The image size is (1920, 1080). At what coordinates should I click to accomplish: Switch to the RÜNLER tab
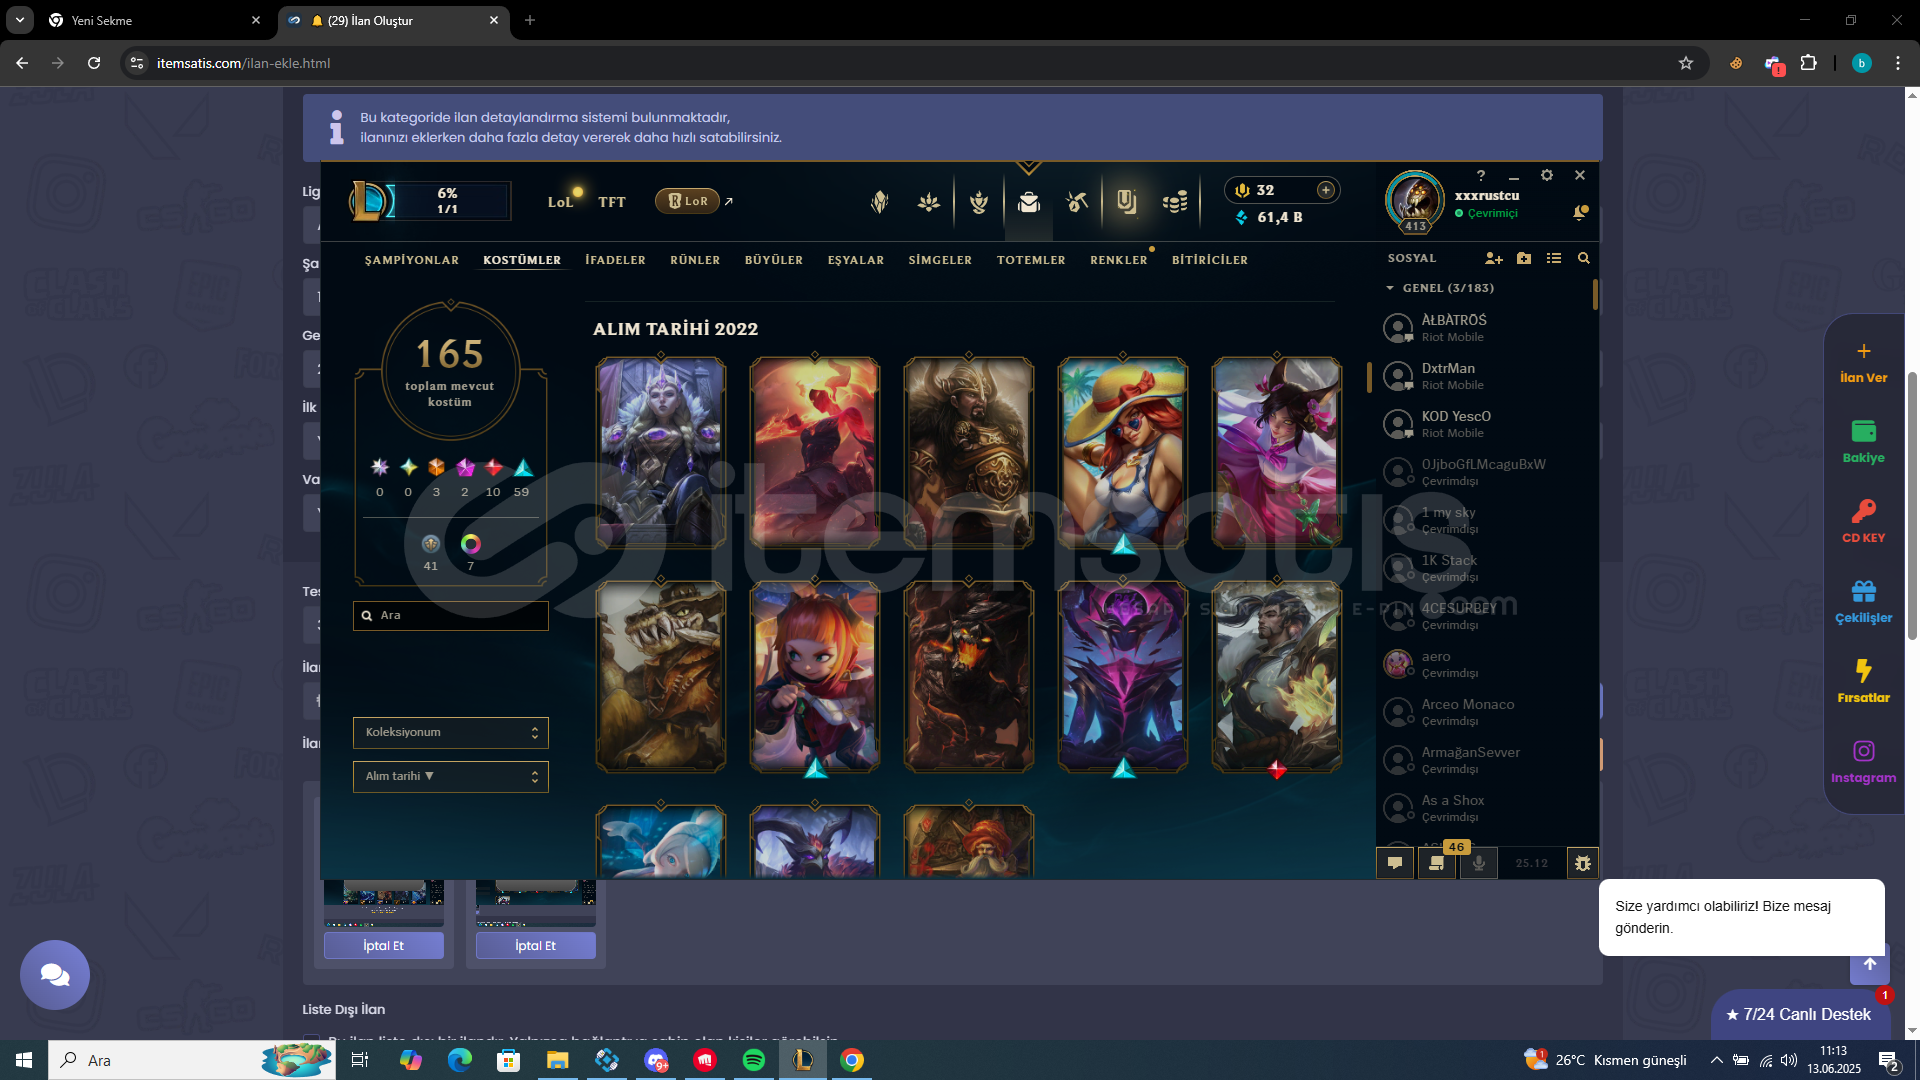pyautogui.click(x=695, y=260)
